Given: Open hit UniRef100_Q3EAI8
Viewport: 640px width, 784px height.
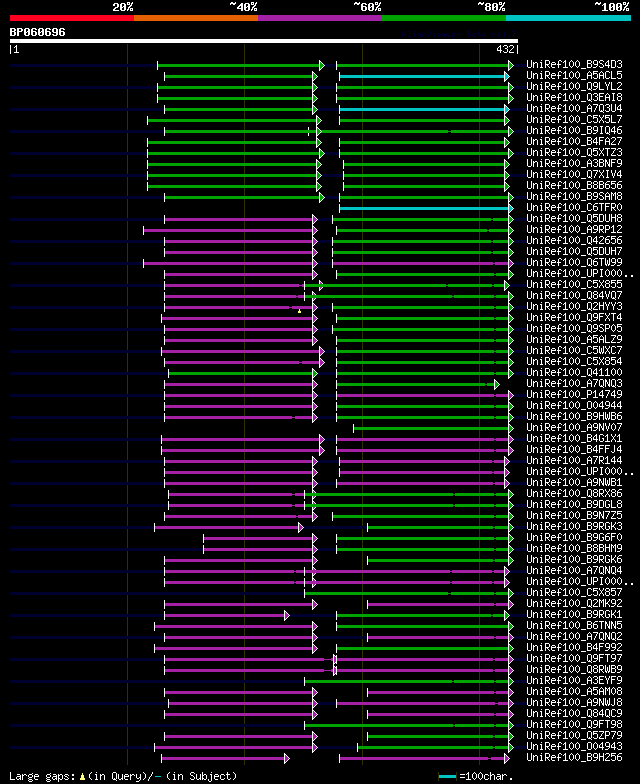Looking at the screenshot, I should tap(574, 98).
